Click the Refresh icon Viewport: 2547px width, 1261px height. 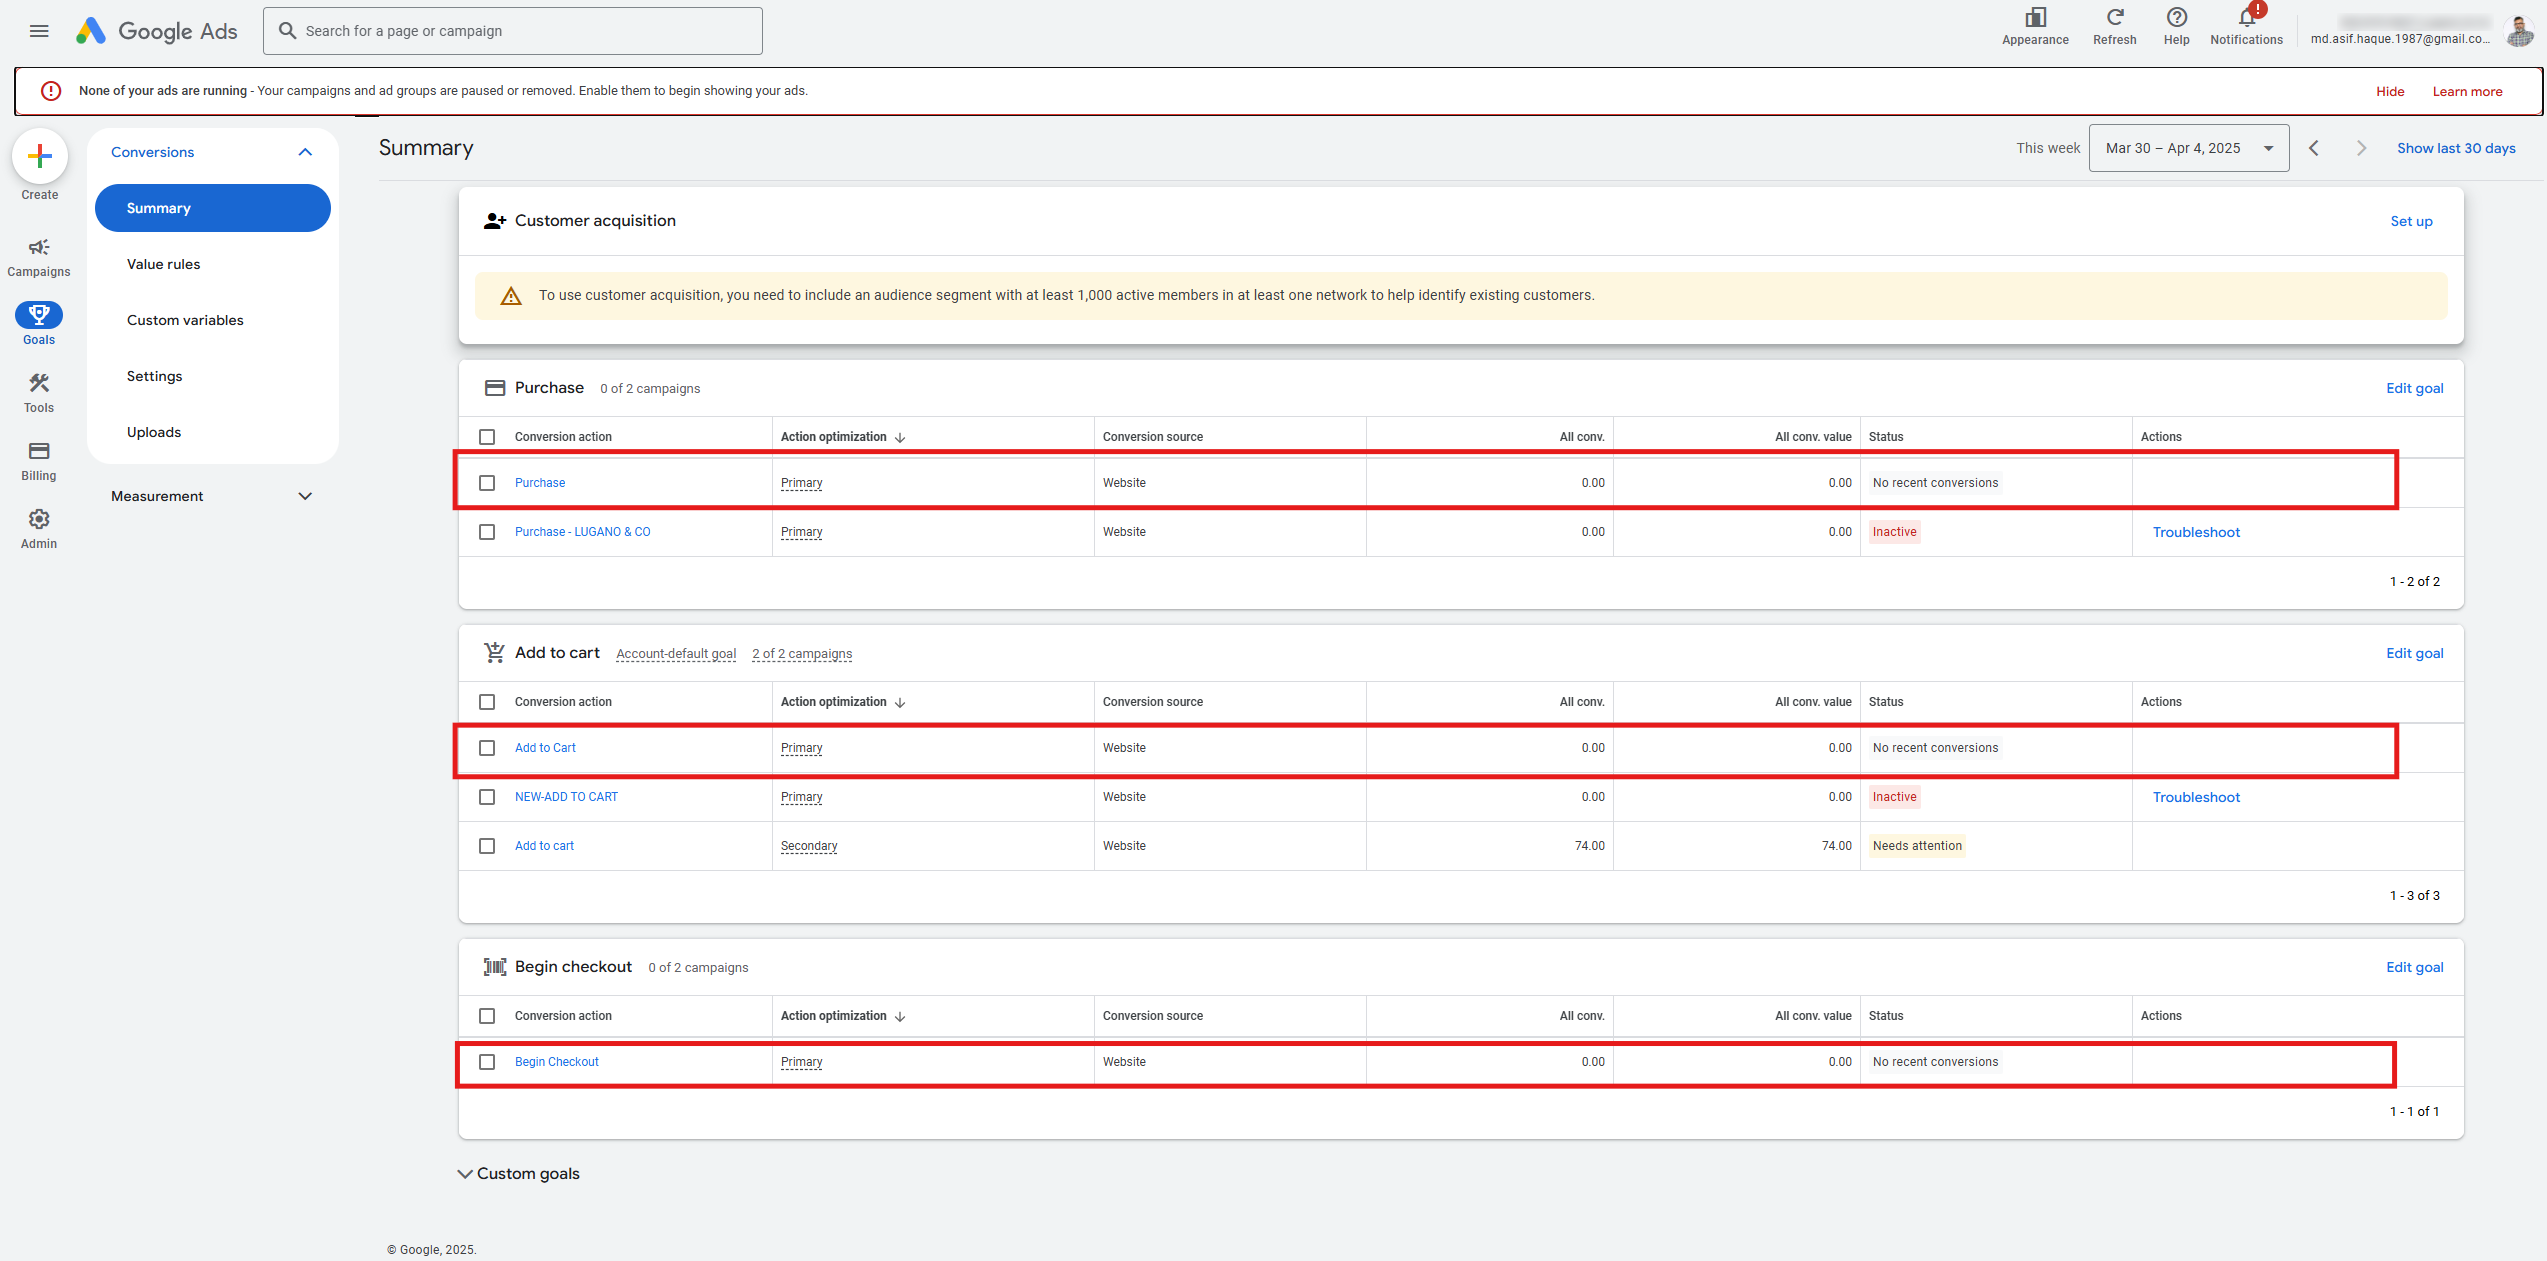click(2114, 18)
